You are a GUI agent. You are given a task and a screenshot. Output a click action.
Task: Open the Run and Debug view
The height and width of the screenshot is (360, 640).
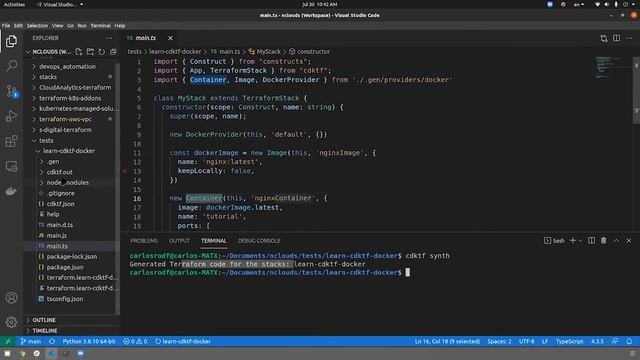coord(11,116)
